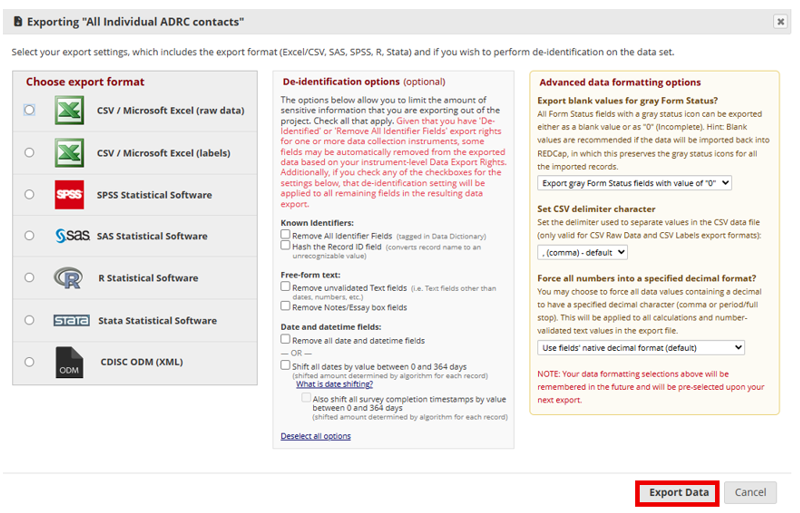
Task: Click the CSV / Microsoft Excel (raw data) label
Action: coord(170,110)
